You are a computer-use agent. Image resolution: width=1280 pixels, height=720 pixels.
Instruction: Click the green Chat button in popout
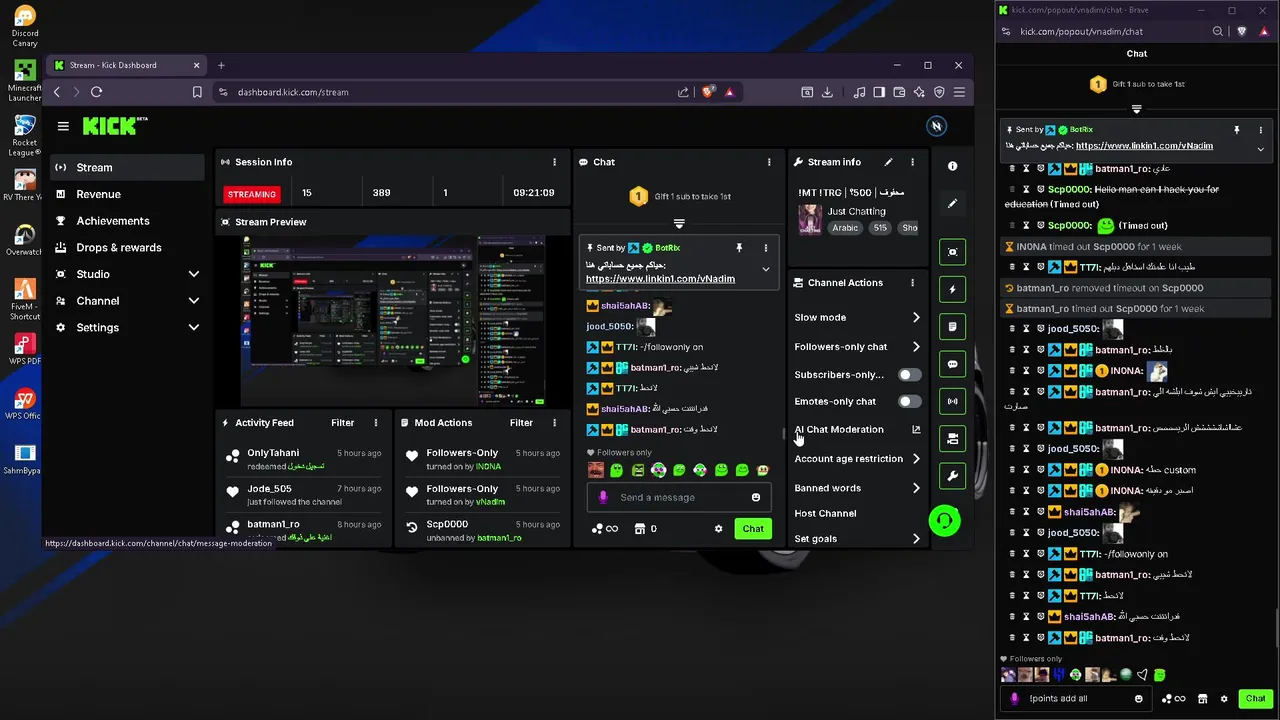[1255, 699]
